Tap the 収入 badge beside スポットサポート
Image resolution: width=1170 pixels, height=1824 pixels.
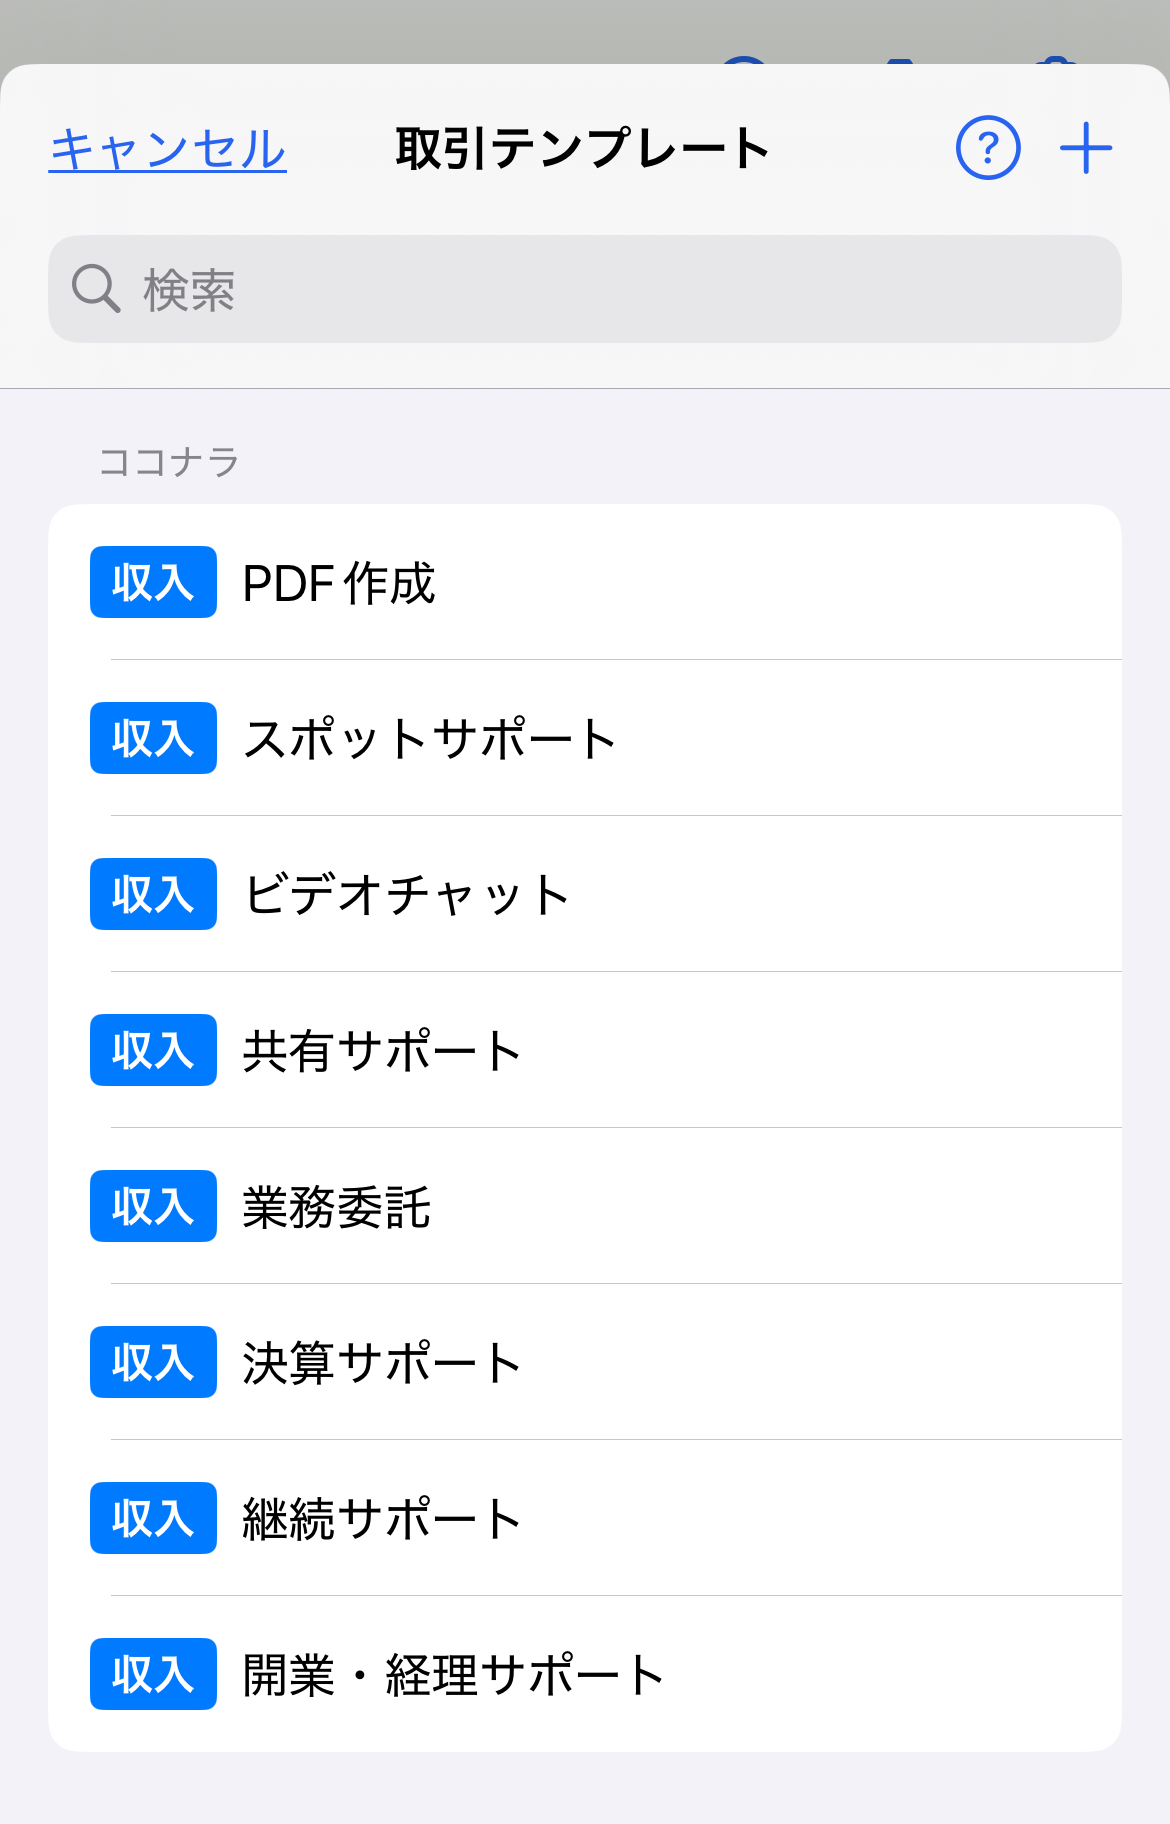(153, 738)
